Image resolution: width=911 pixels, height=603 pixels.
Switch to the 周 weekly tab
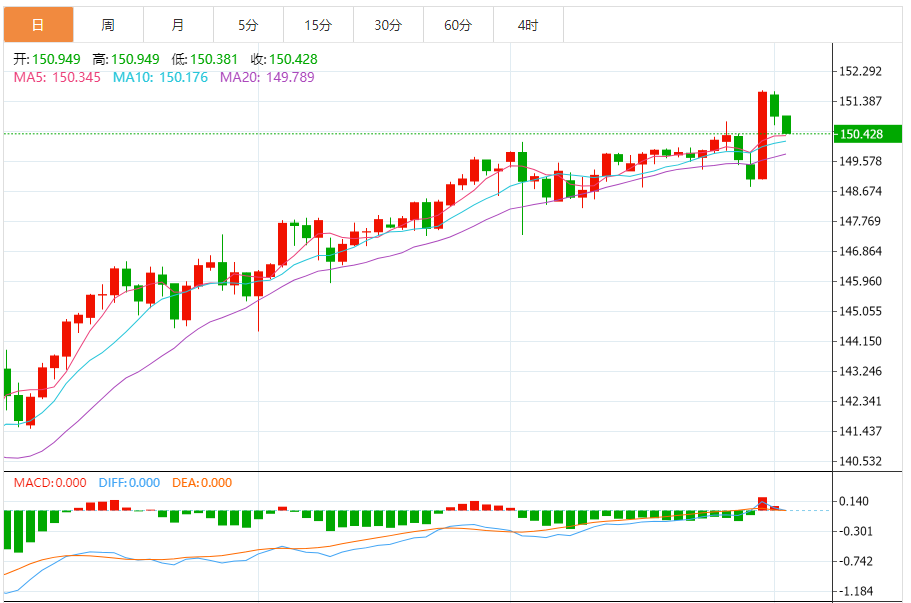point(108,25)
